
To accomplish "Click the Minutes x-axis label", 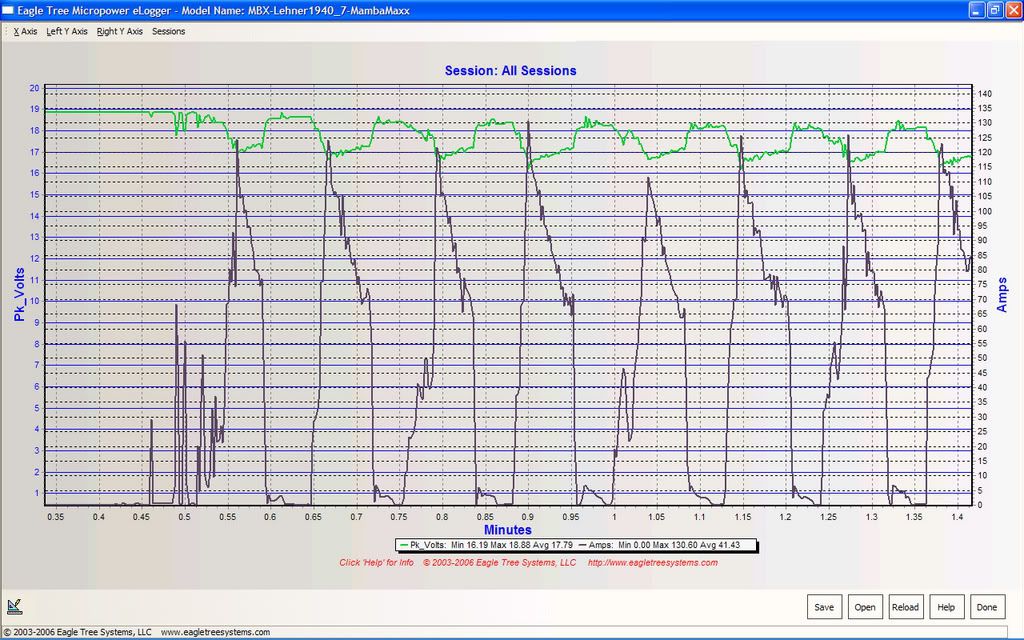I will pyautogui.click(x=510, y=529).
